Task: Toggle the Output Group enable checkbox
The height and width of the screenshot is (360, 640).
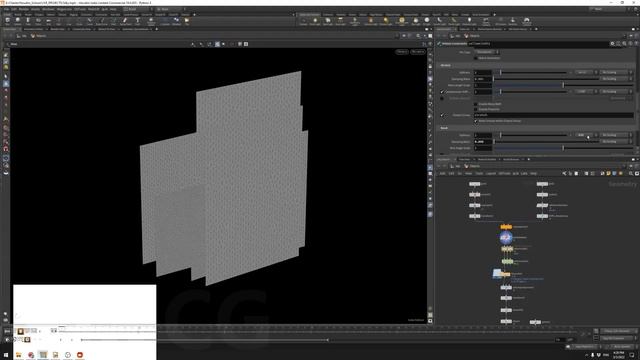Action: (x=442, y=115)
